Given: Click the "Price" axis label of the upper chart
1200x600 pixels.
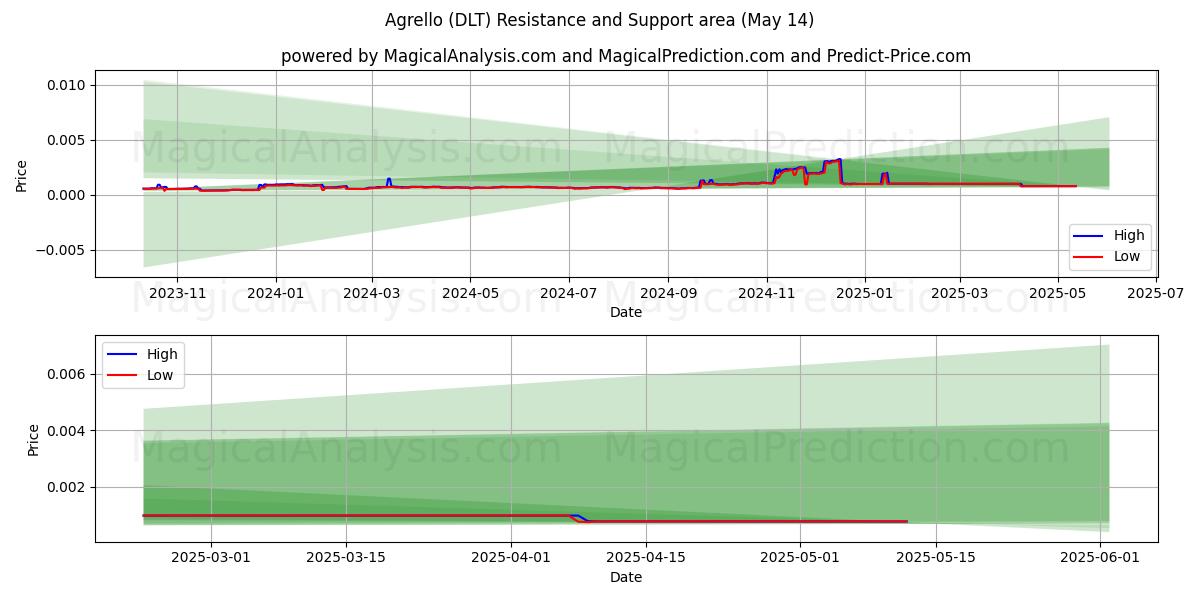Looking at the screenshot, I should tap(22, 174).
